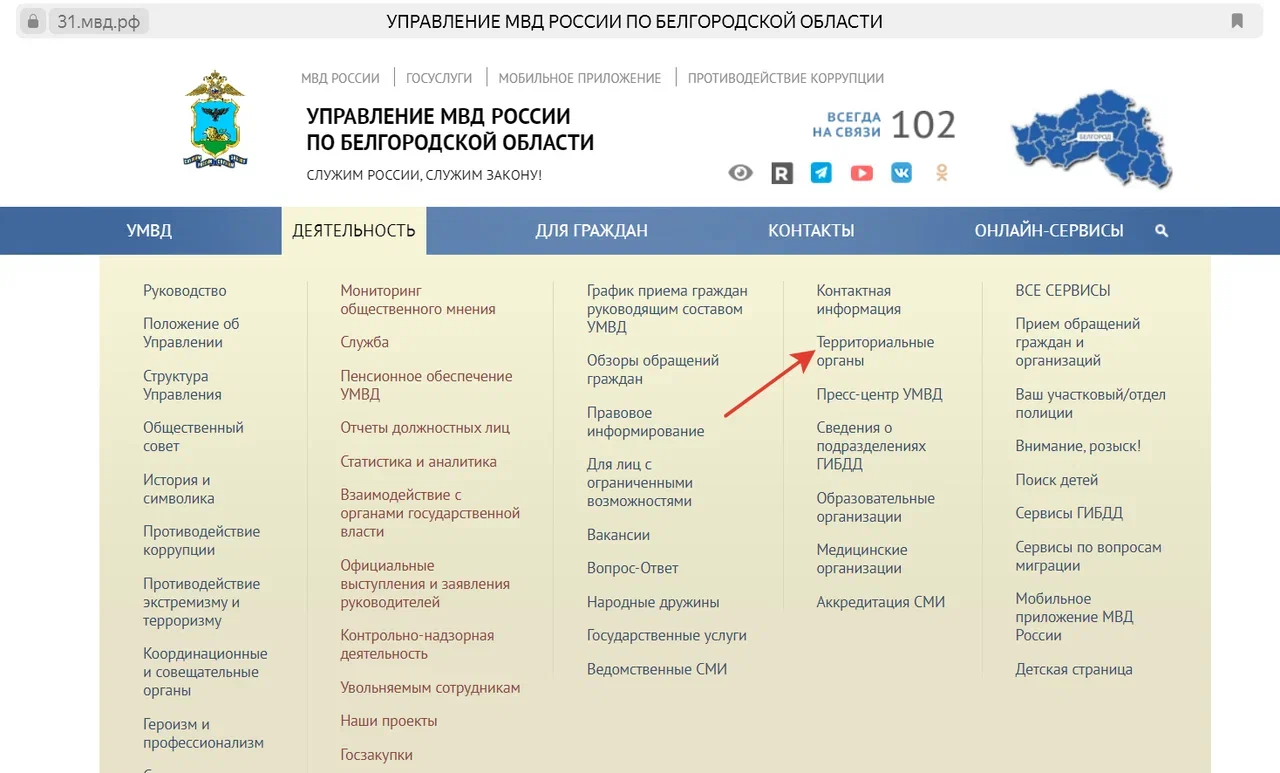Click the МОБИЛЬНОЕ ПРИЛОЖЕНИЕ top link
The height and width of the screenshot is (773, 1280).
pyautogui.click(x=580, y=78)
